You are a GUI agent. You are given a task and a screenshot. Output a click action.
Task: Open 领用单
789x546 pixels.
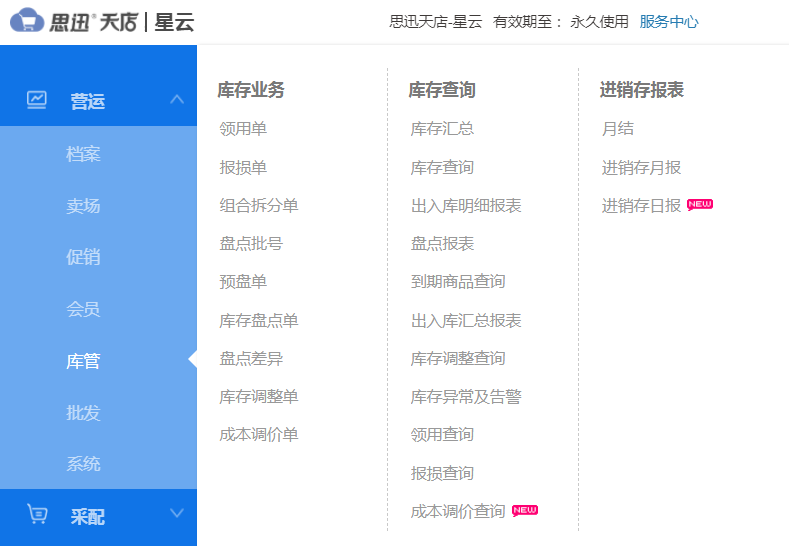243,129
